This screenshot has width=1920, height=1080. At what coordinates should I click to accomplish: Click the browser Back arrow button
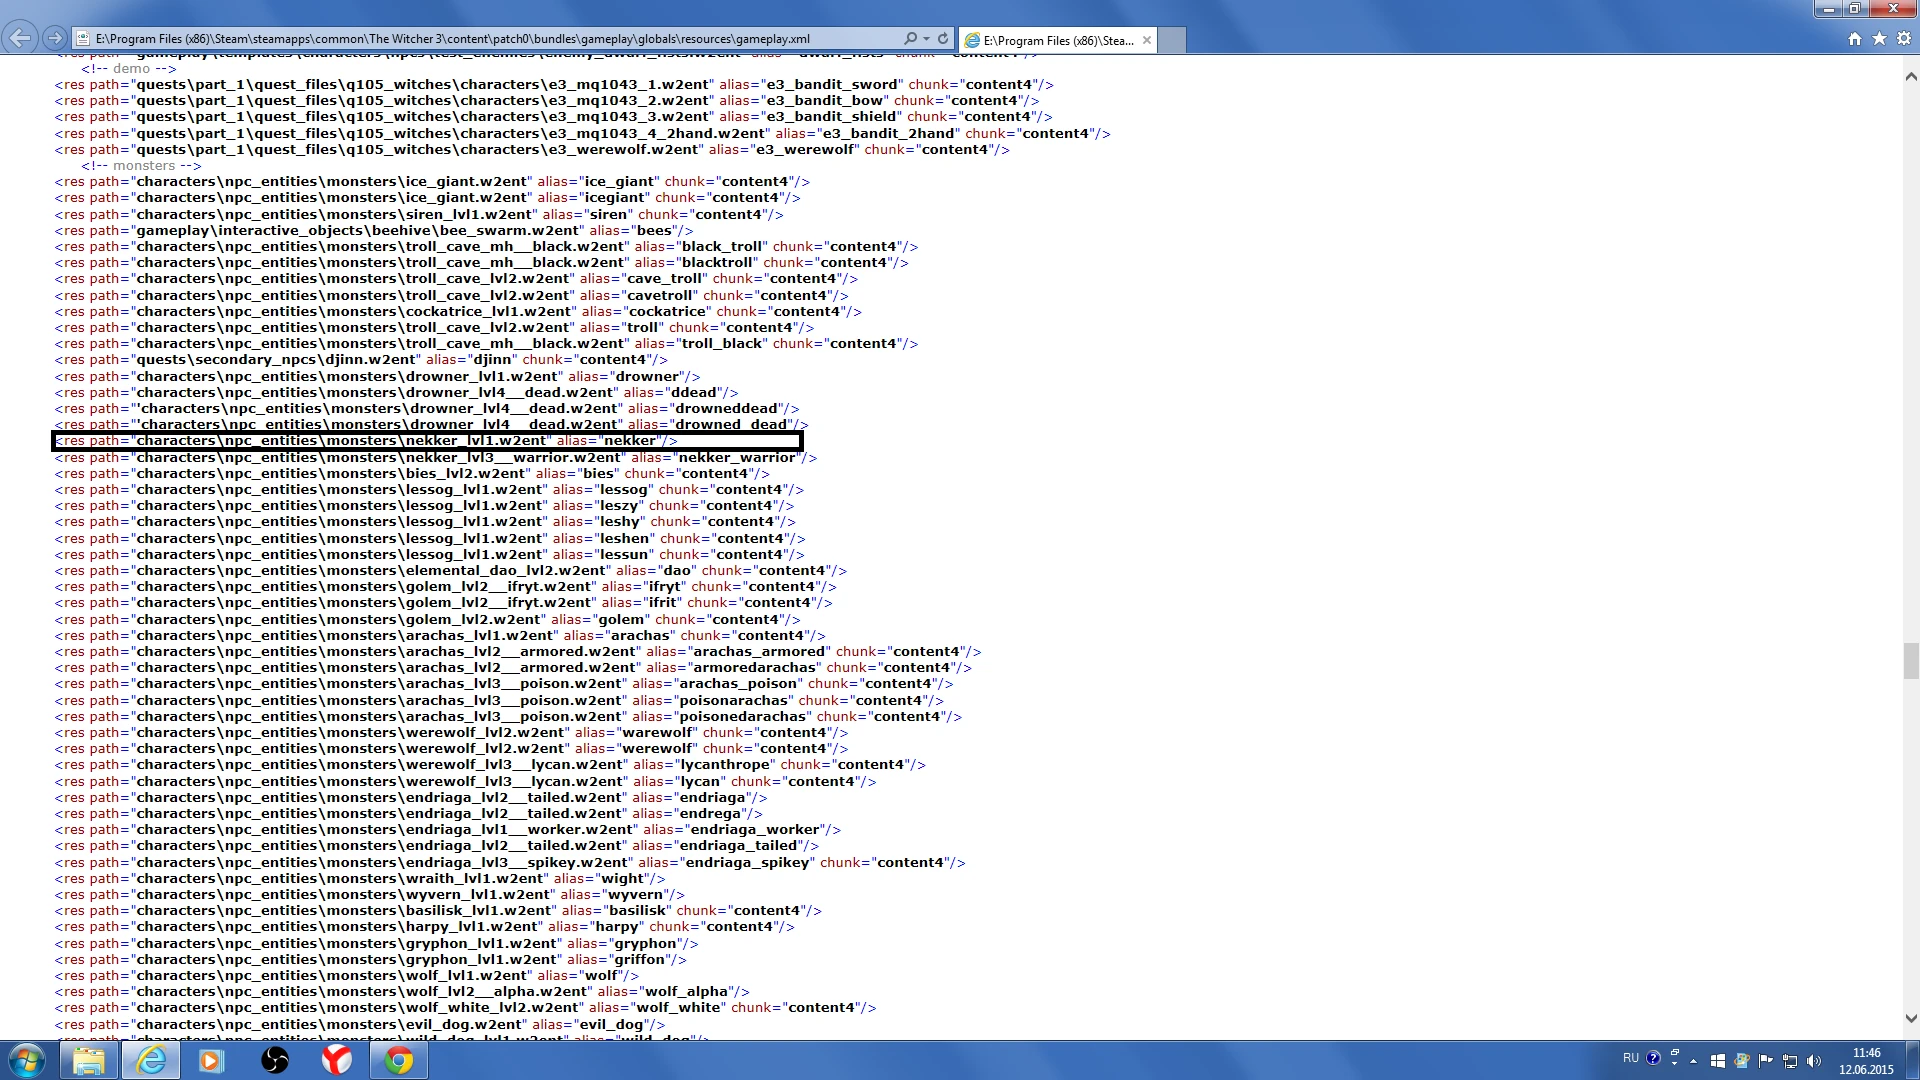pyautogui.click(x=20, y=39)
